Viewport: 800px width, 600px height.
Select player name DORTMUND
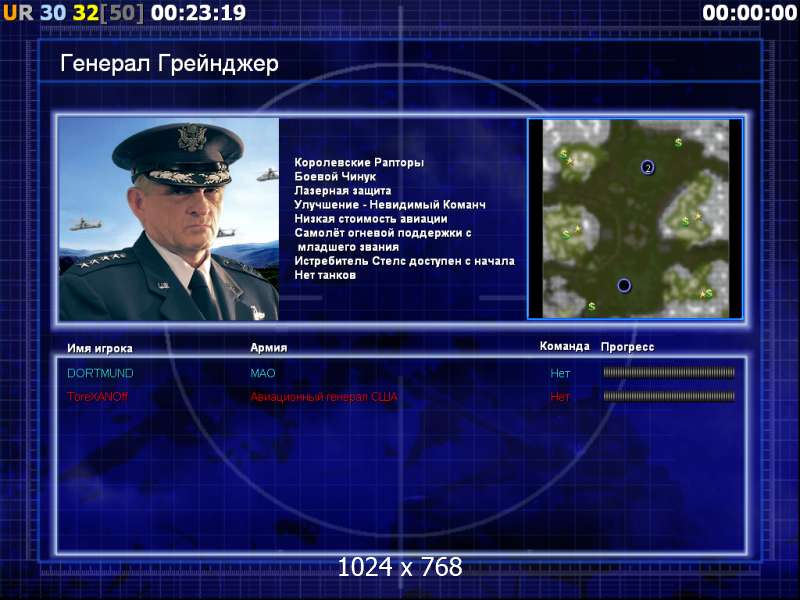point(101,373)
